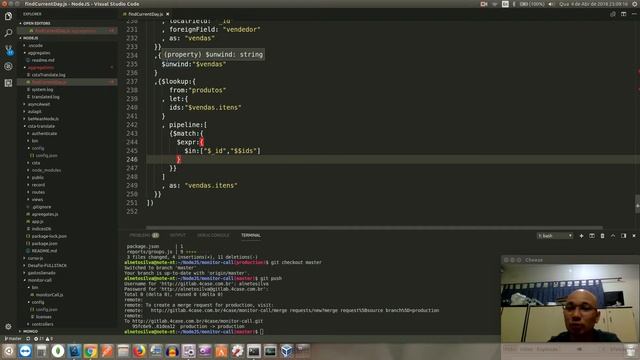Open Ubuntu dash launcher in dock
Image resolution: width=640 pixels, height=360 pixels.
(x=9, y=351)
